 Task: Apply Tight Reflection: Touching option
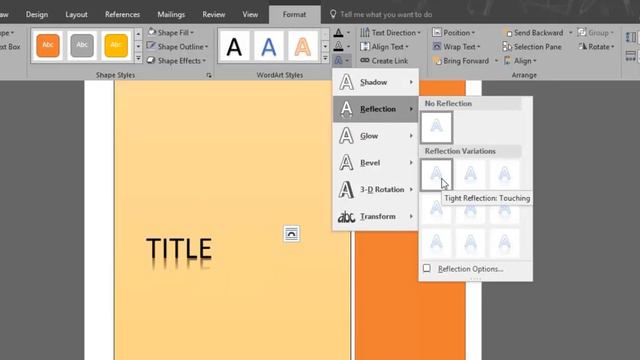(436, 175)
